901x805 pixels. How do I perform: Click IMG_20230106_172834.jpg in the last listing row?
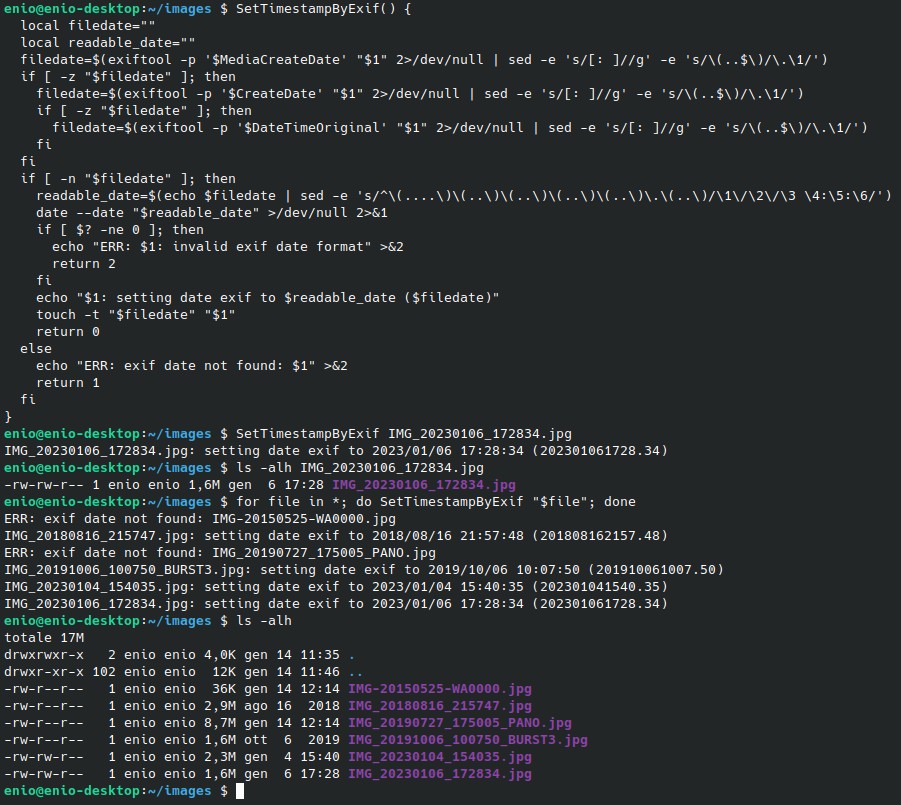point(440,774)
